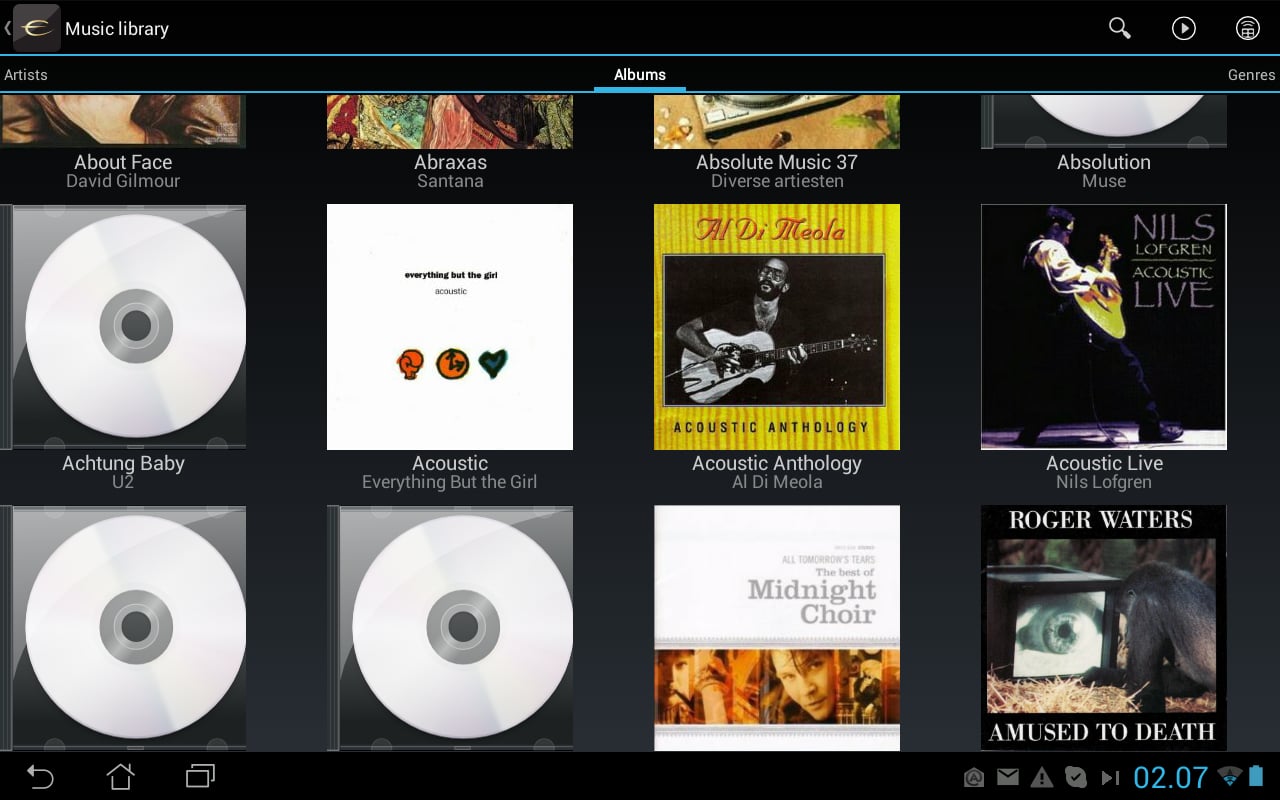The height and width of the screenshot is (800, 1280).
Task: Open Nils Lofgren Acoustic Live cover
Action: [1104, 327]
